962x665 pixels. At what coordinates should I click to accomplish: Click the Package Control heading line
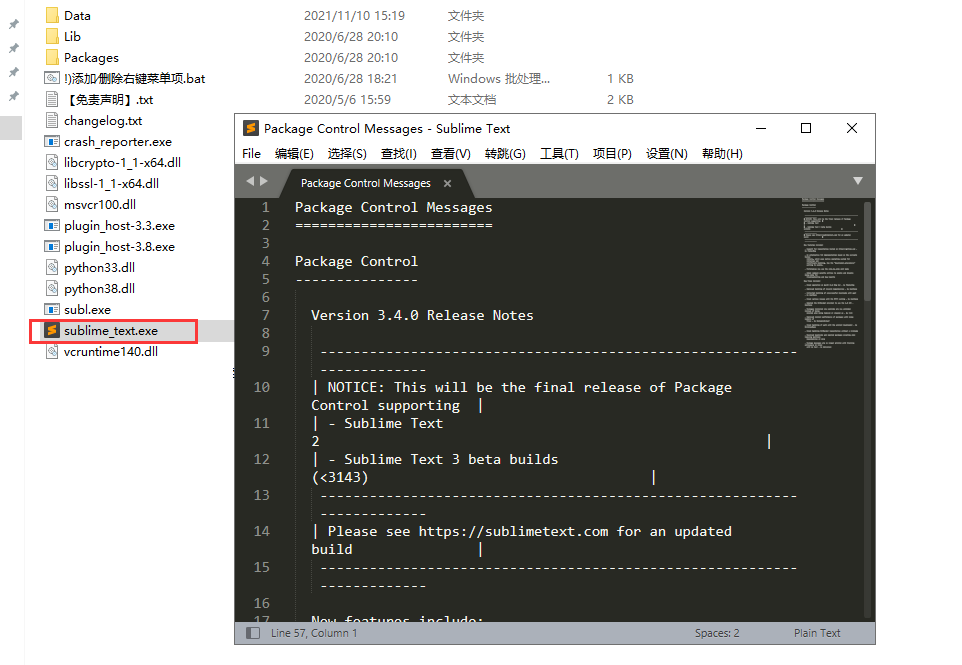(356, 261)
